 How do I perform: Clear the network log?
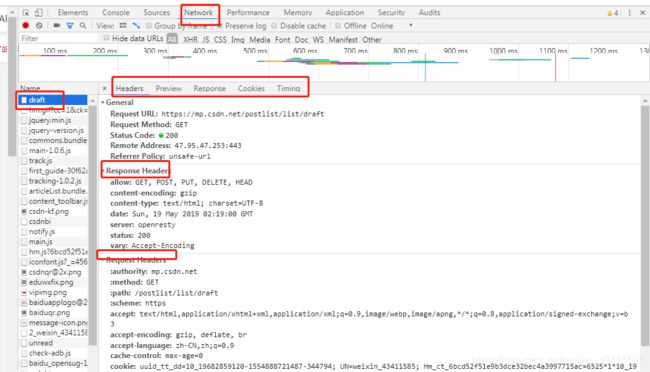pos(39,26)
